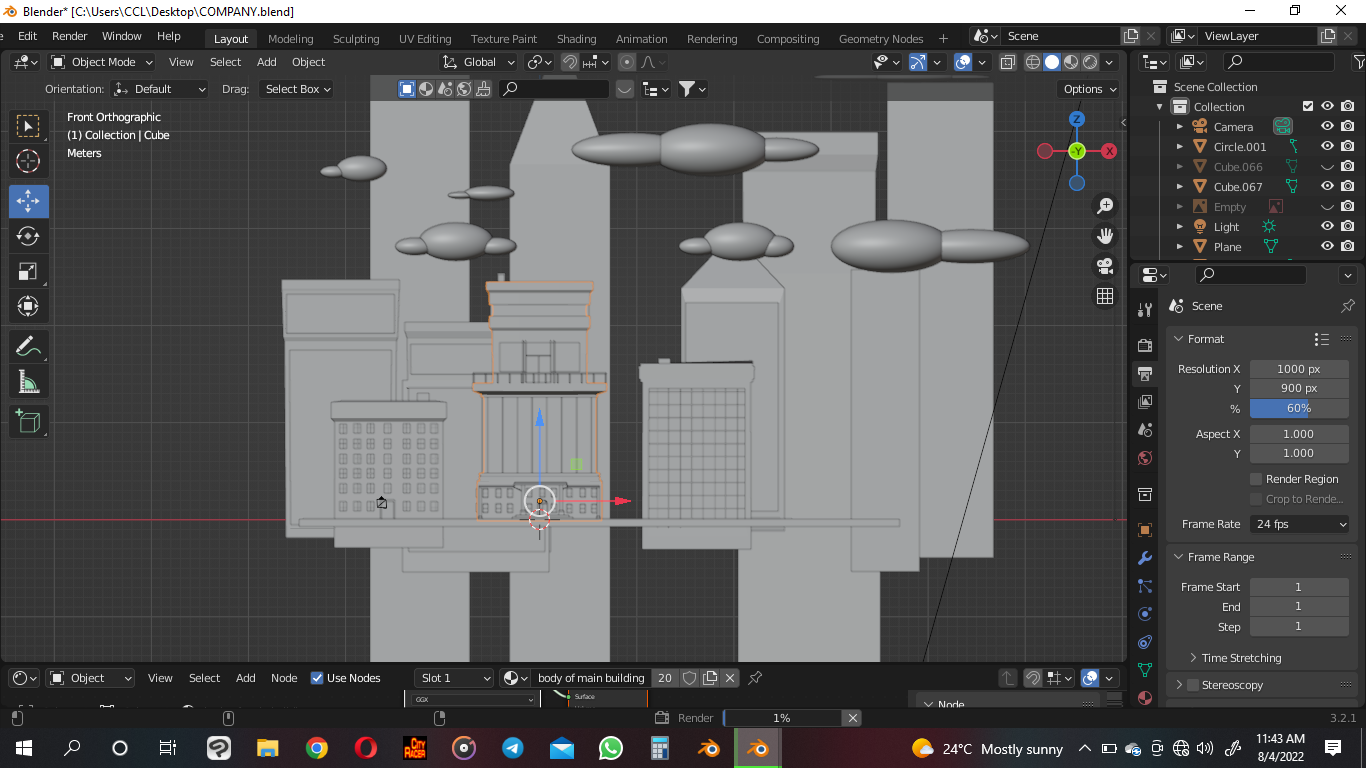Activate the Rotate tool

coord(28,236)
